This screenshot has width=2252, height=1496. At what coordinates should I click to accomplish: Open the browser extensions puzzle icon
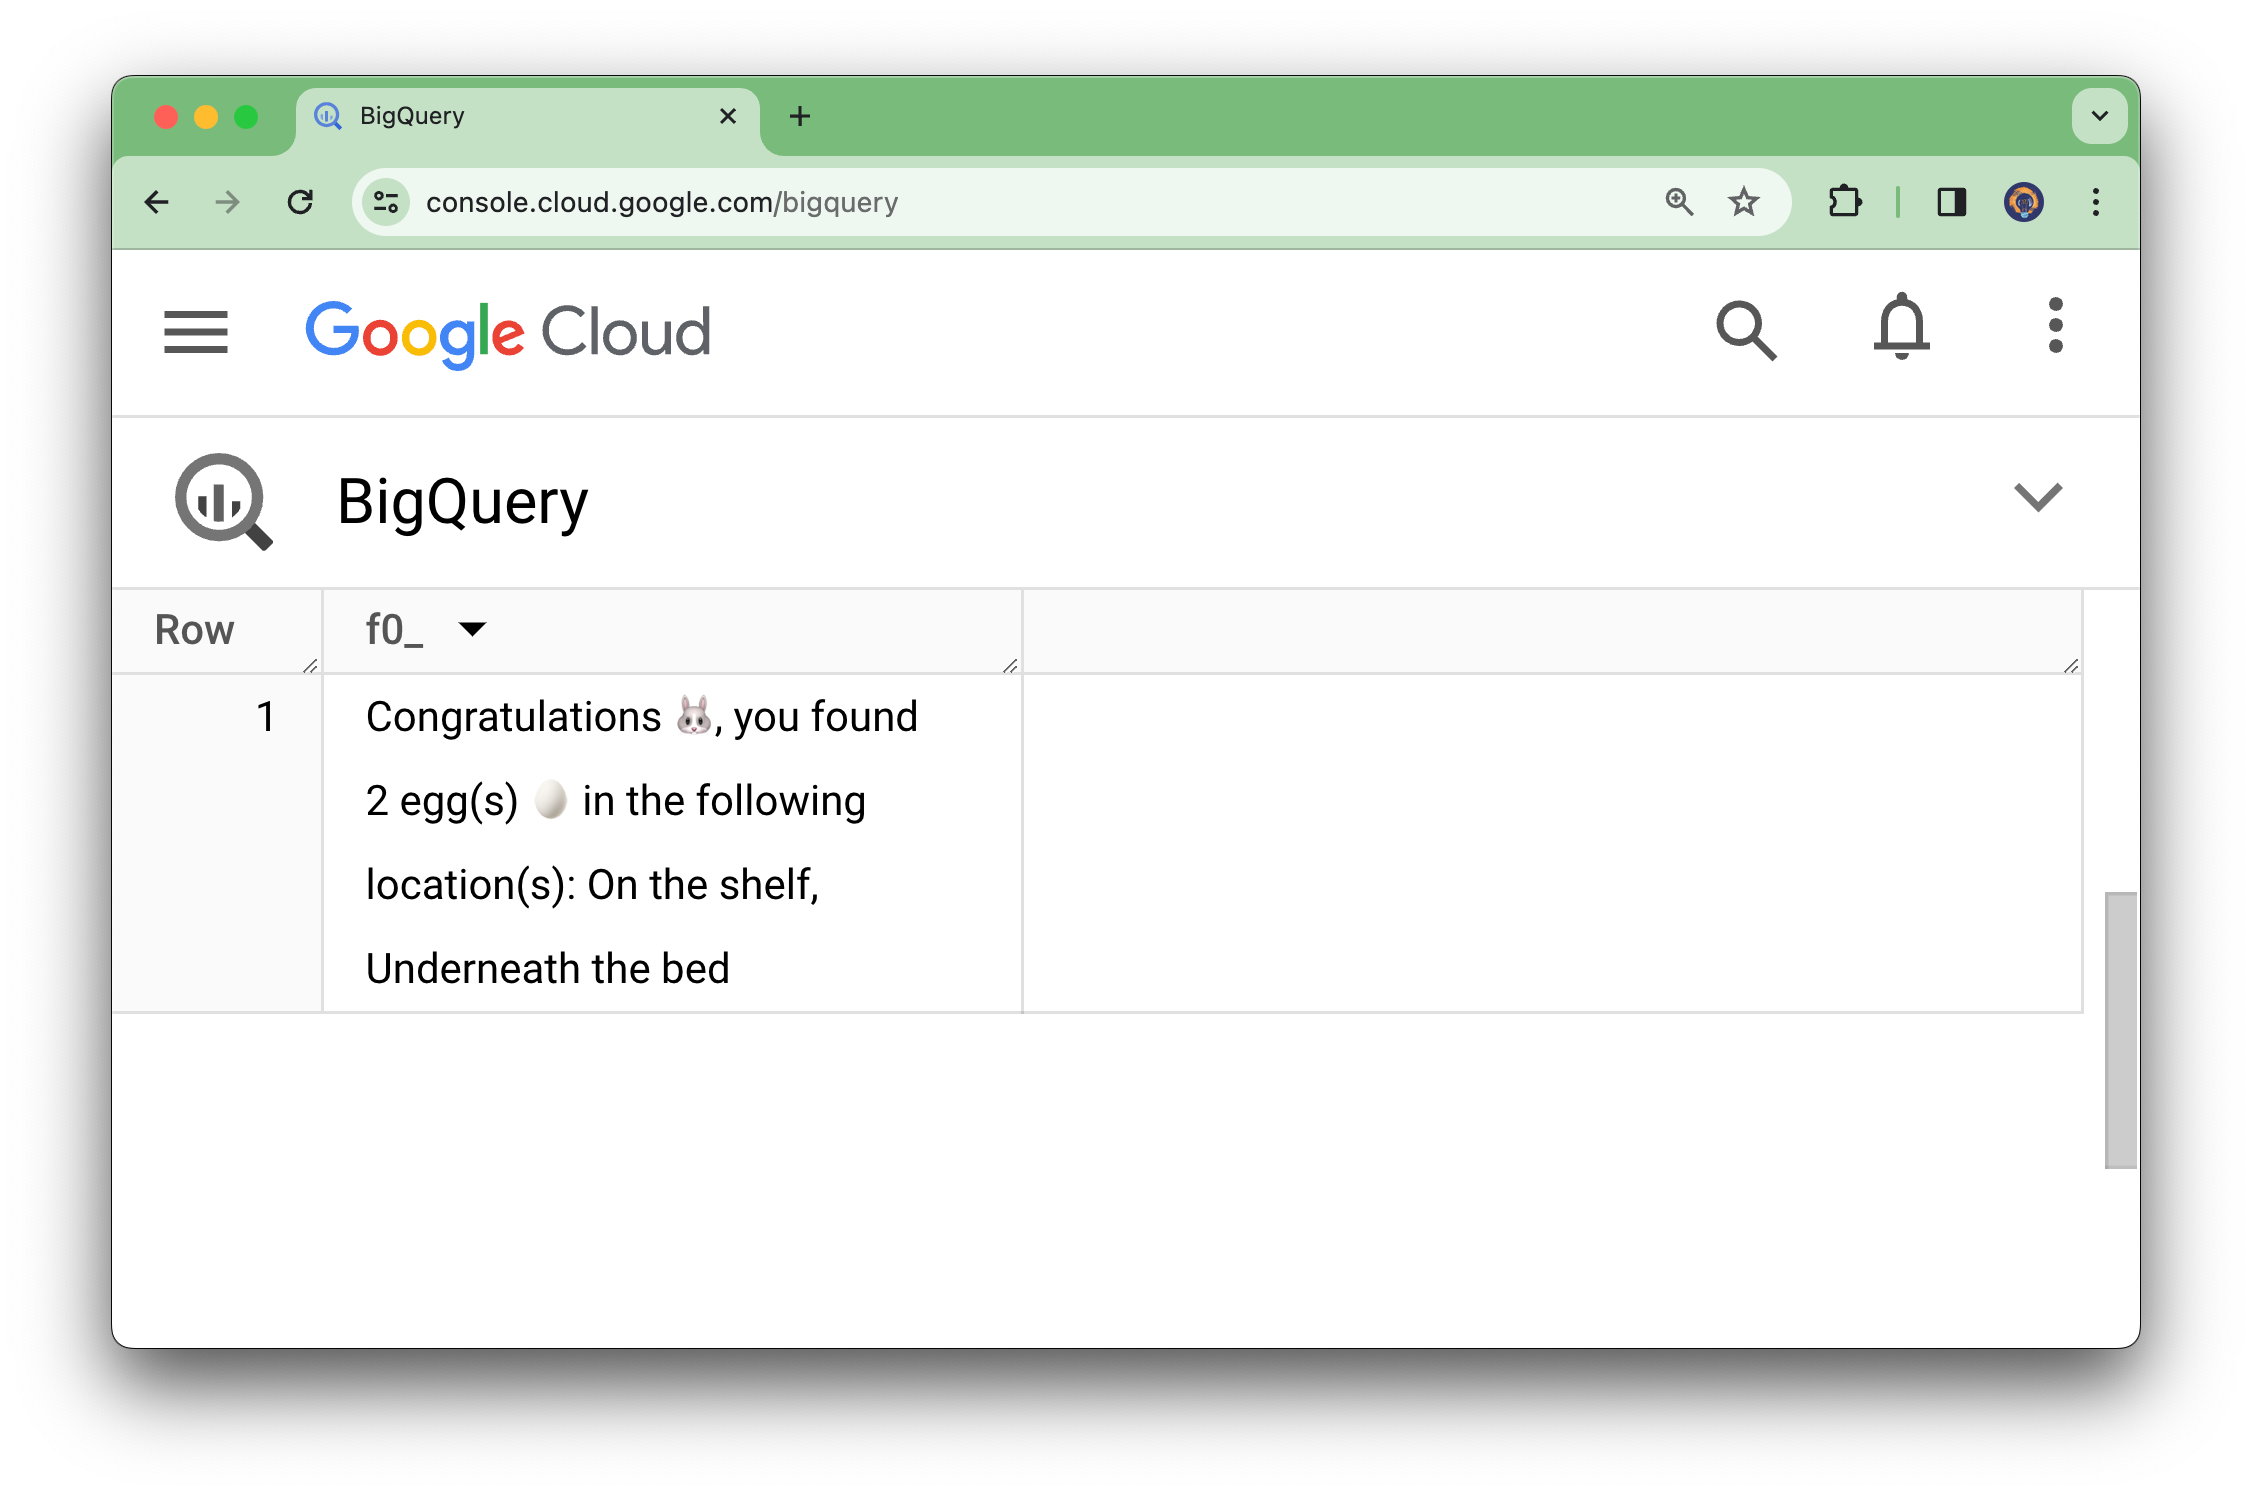1844,202
